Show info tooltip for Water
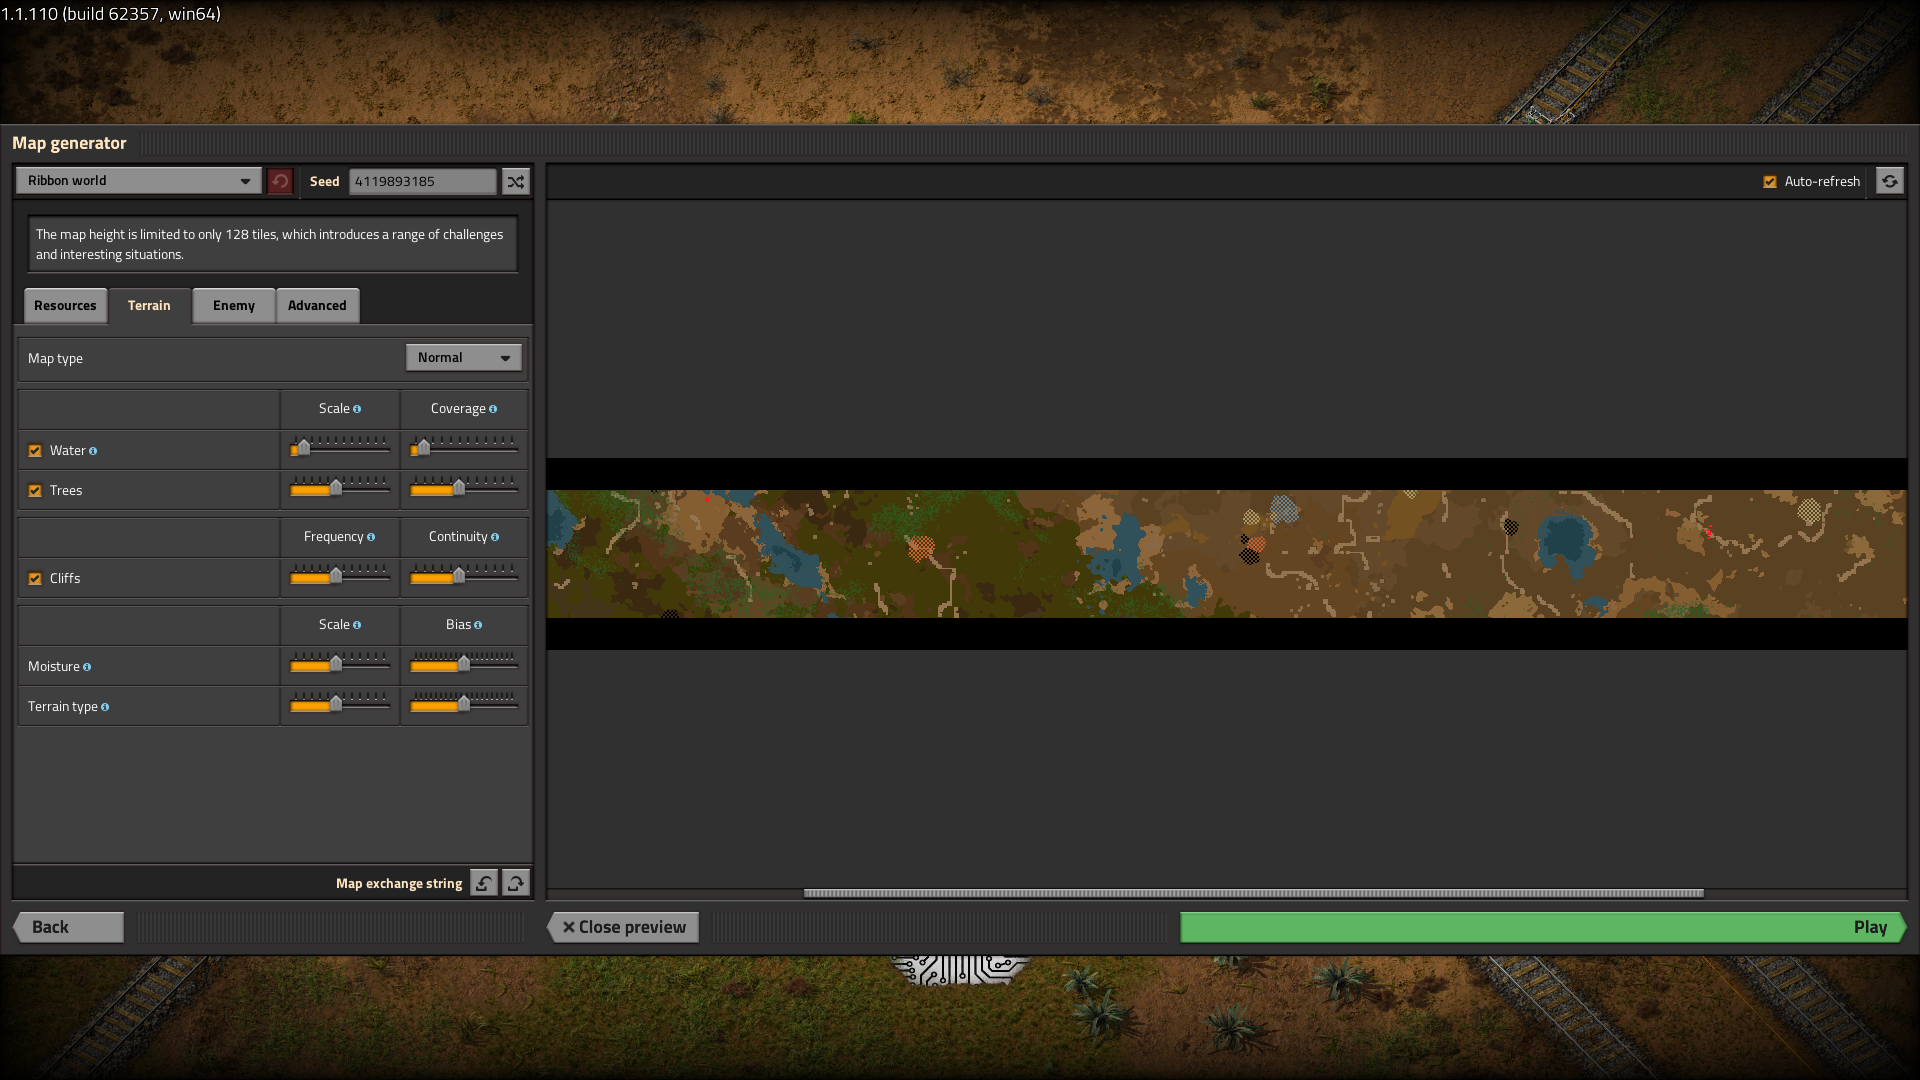 pyautogui.click(x=93, y=451)
